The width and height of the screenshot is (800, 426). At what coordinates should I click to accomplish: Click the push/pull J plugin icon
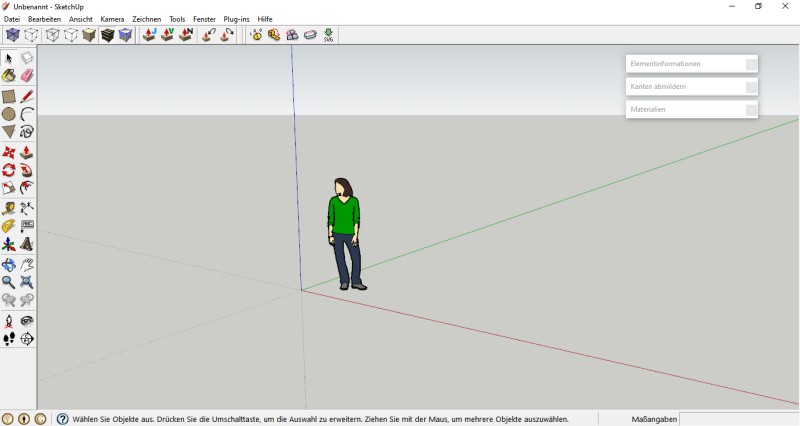pos(149,35)
